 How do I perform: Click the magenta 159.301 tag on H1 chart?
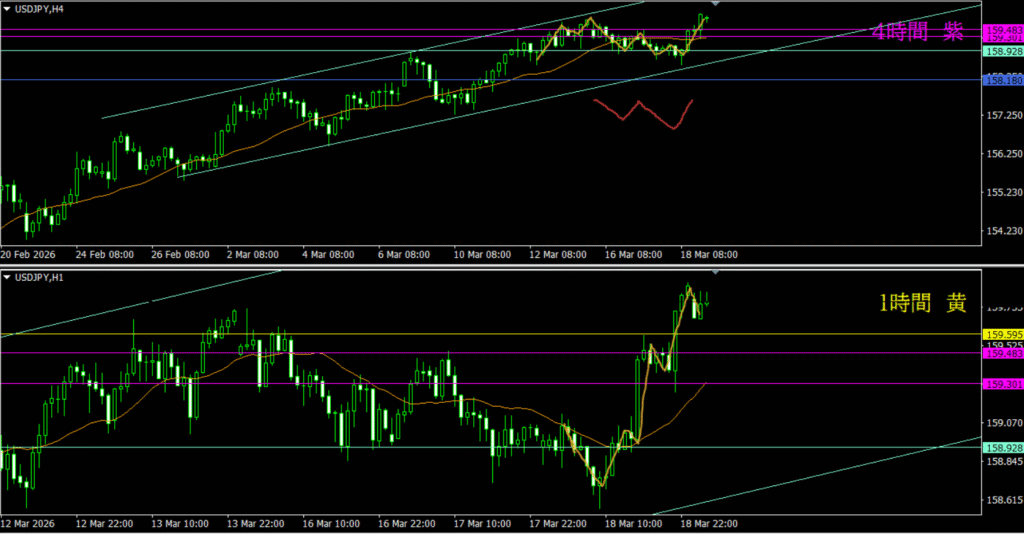point(1002,384)
